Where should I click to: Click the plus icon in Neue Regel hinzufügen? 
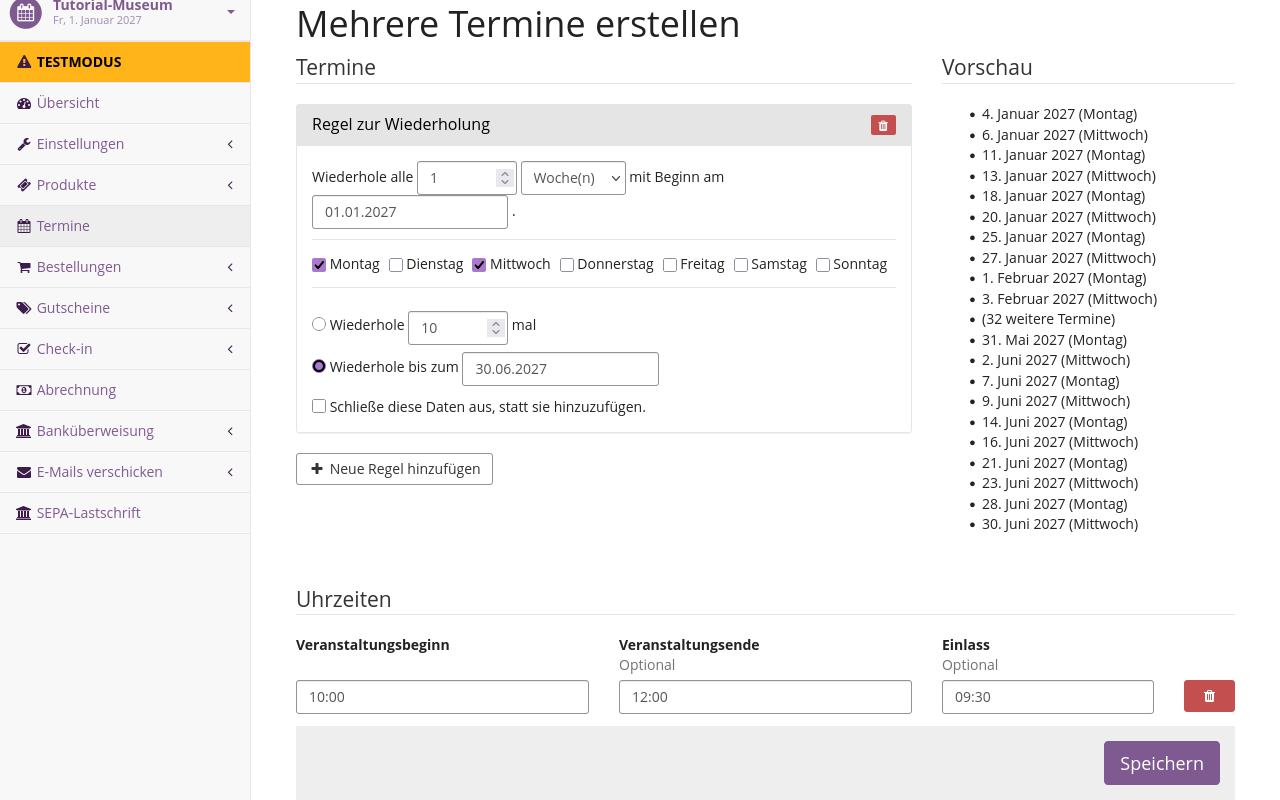point(317,469)
